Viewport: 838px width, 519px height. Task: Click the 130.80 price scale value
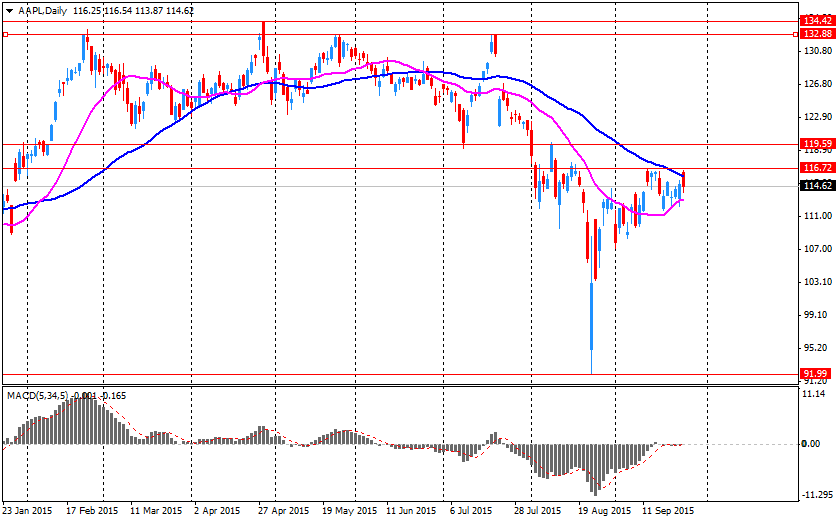click(818, 51)
